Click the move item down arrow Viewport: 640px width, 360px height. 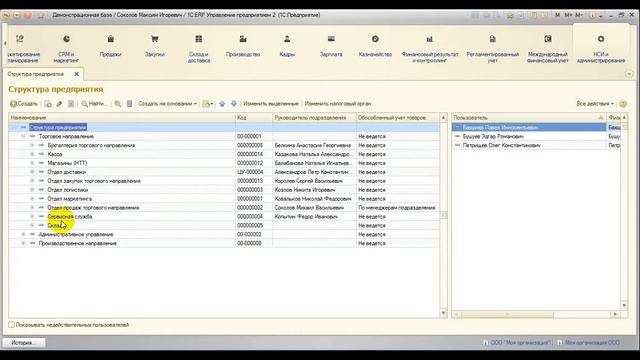coord(233,104)
